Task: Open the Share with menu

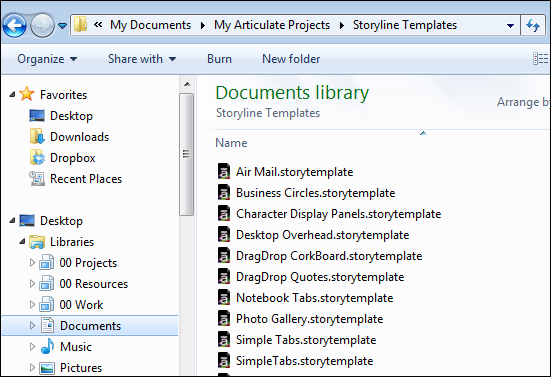Action: (x=142, y=59)
